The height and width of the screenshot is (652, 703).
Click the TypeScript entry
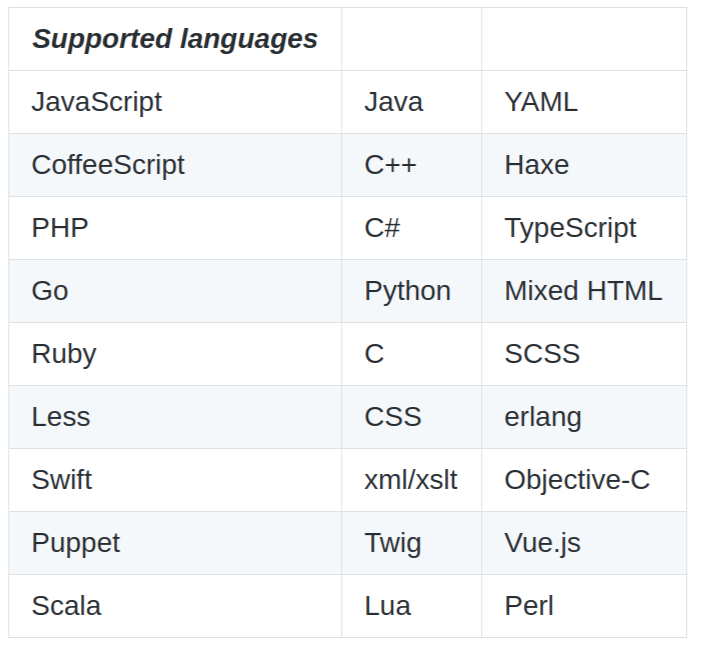[570, 228]
